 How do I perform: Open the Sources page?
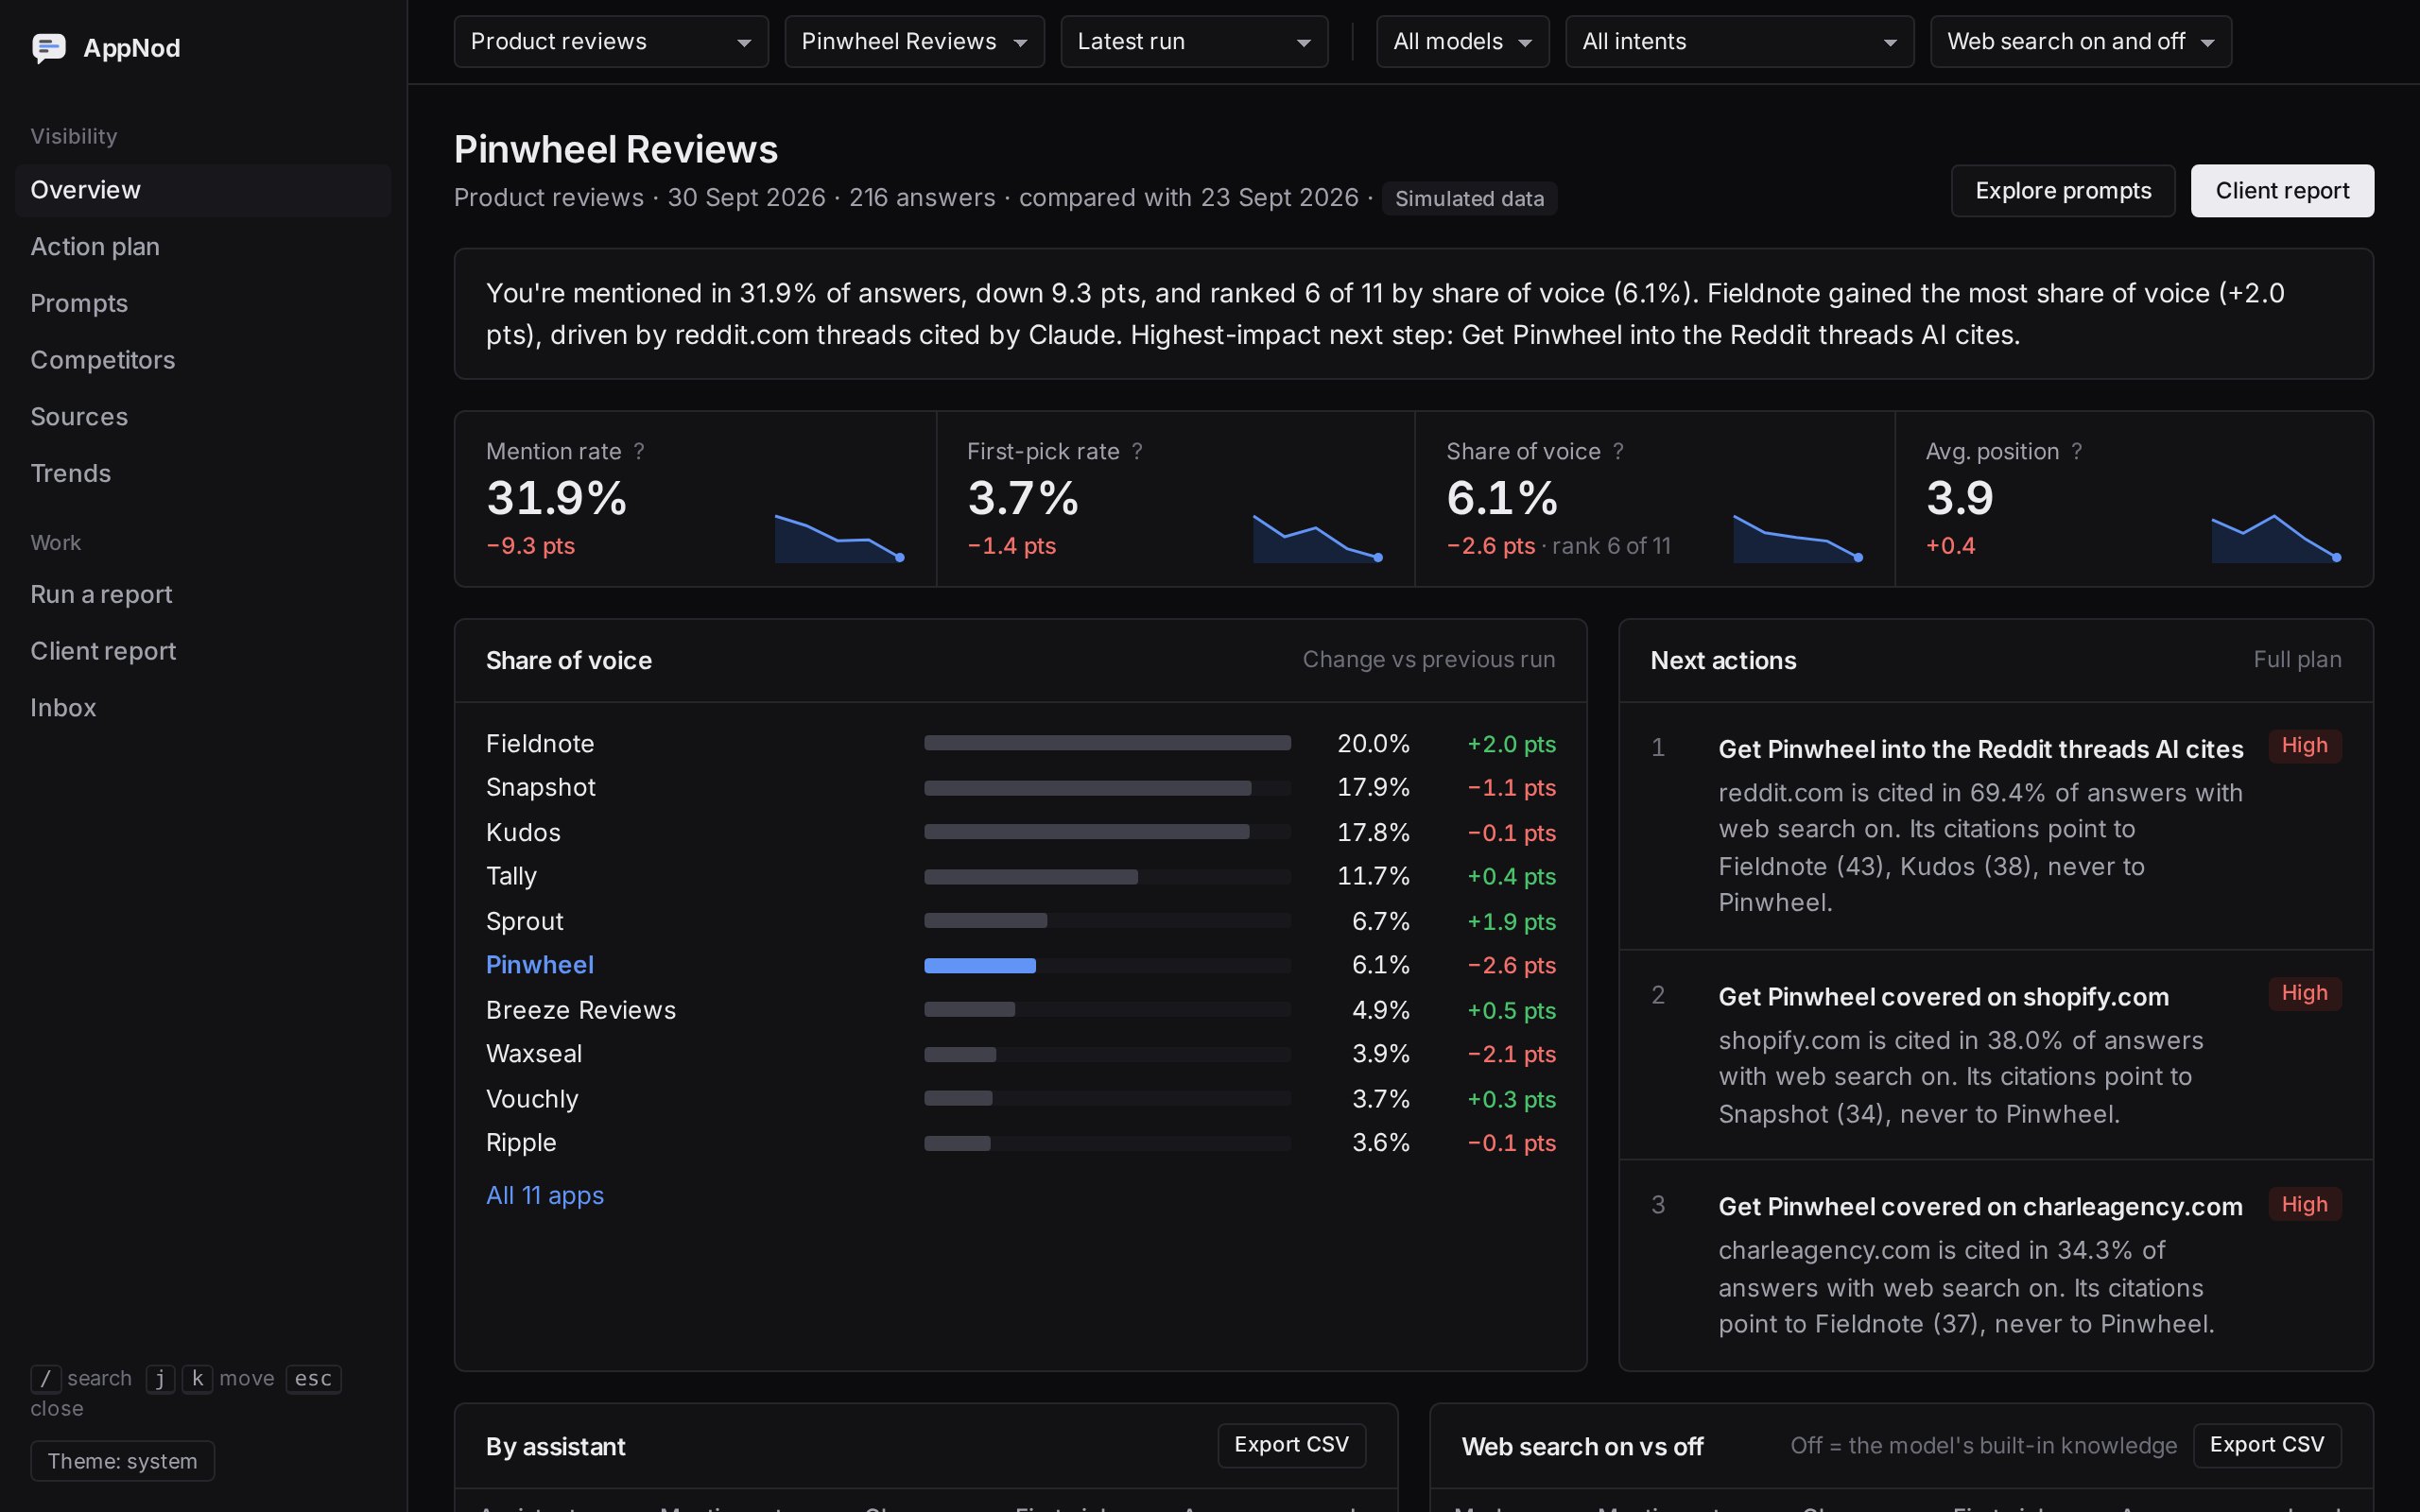203,417
